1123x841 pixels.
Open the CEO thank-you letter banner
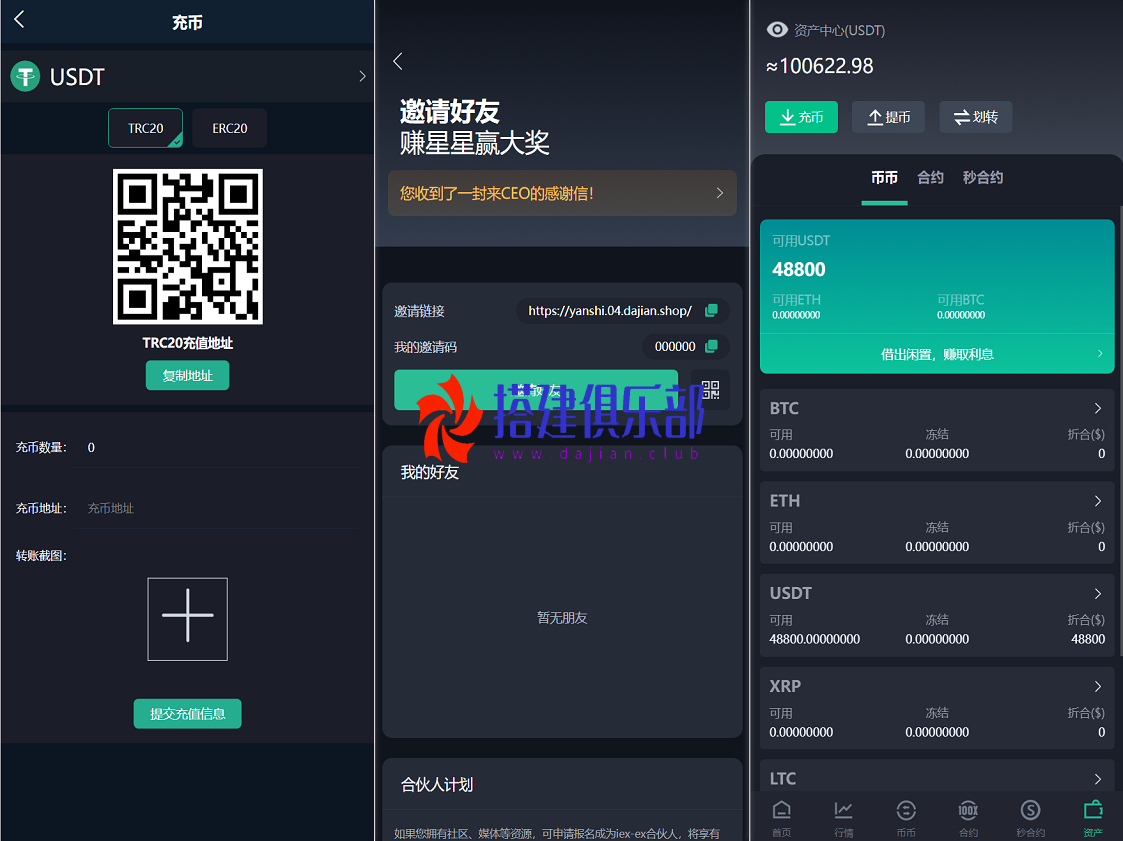coord(562,193)
